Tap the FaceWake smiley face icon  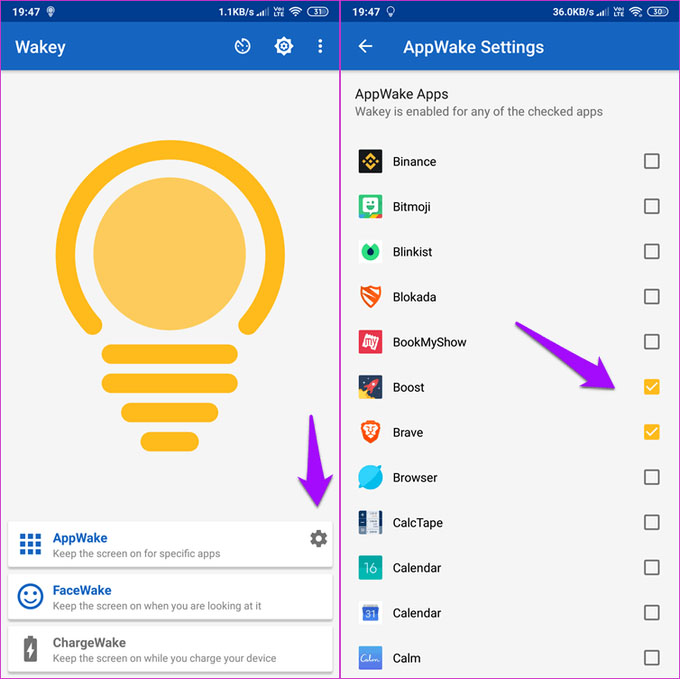(x=30, y=596)
